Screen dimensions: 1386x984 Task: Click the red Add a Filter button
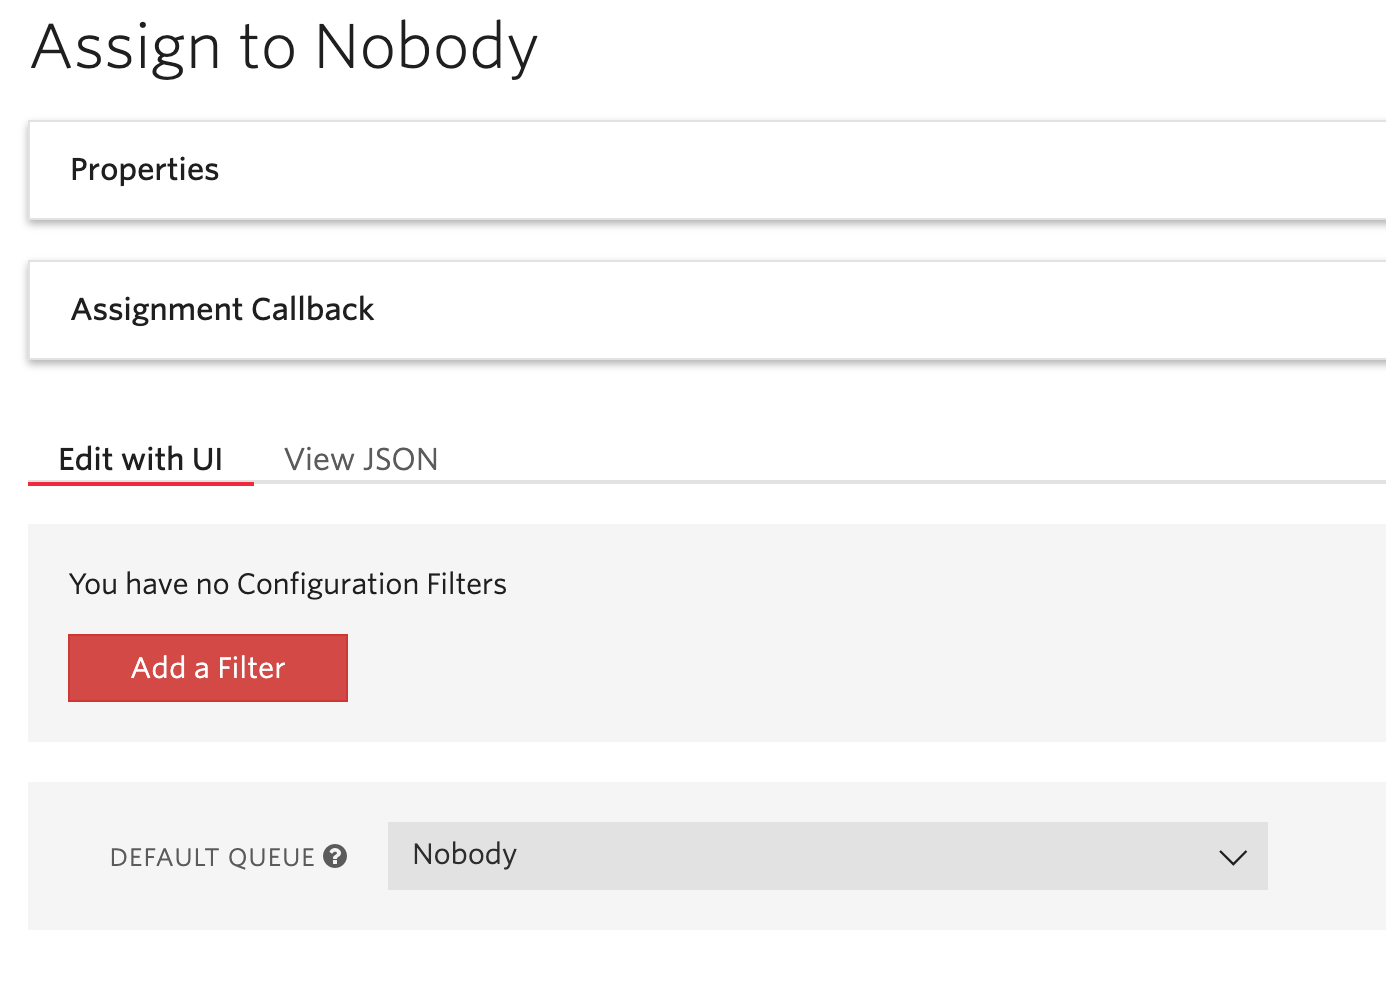(208, 668)
